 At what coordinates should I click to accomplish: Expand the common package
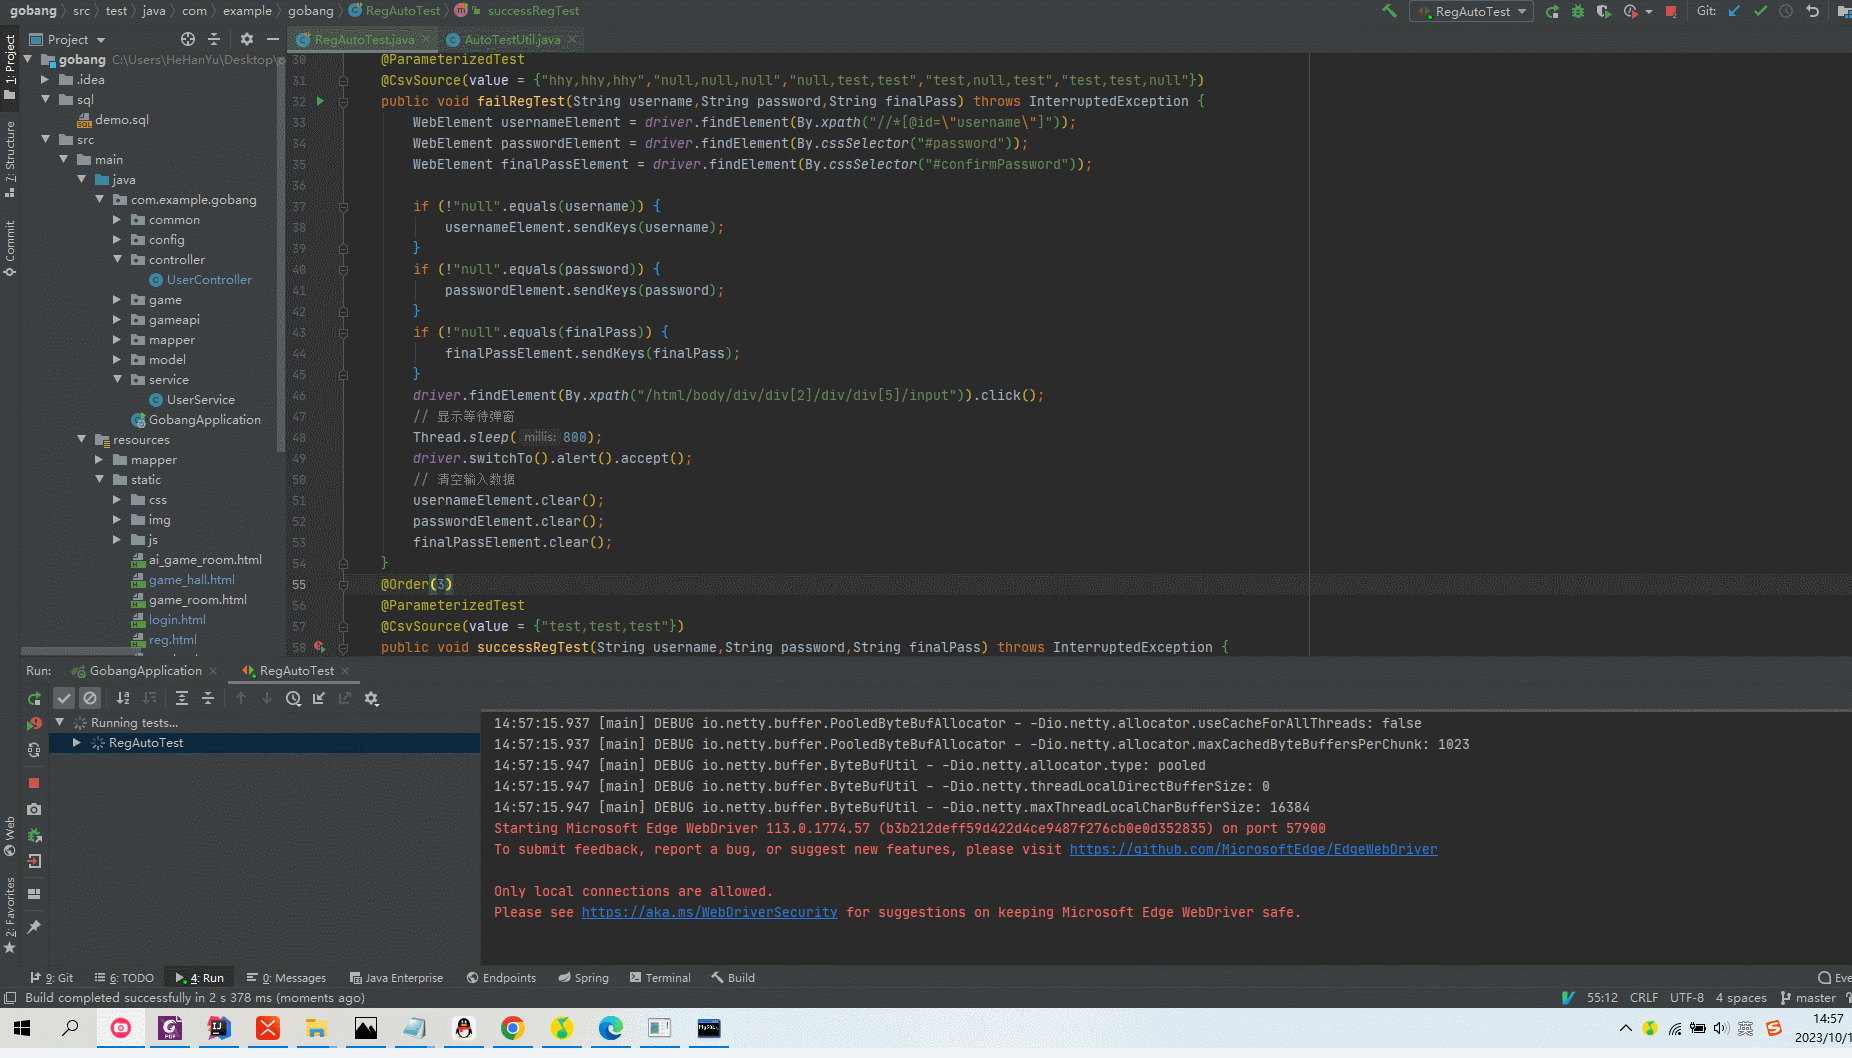(x=117, y=219)
